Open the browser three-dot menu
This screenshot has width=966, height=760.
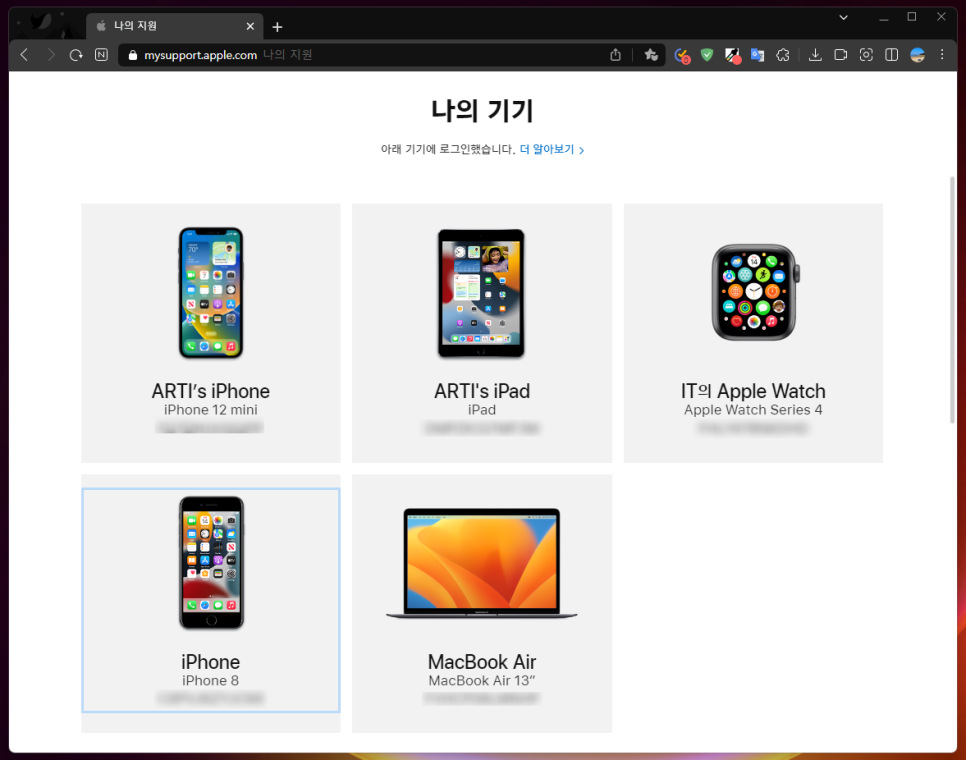pyautogui.click(x=942, y=55)
